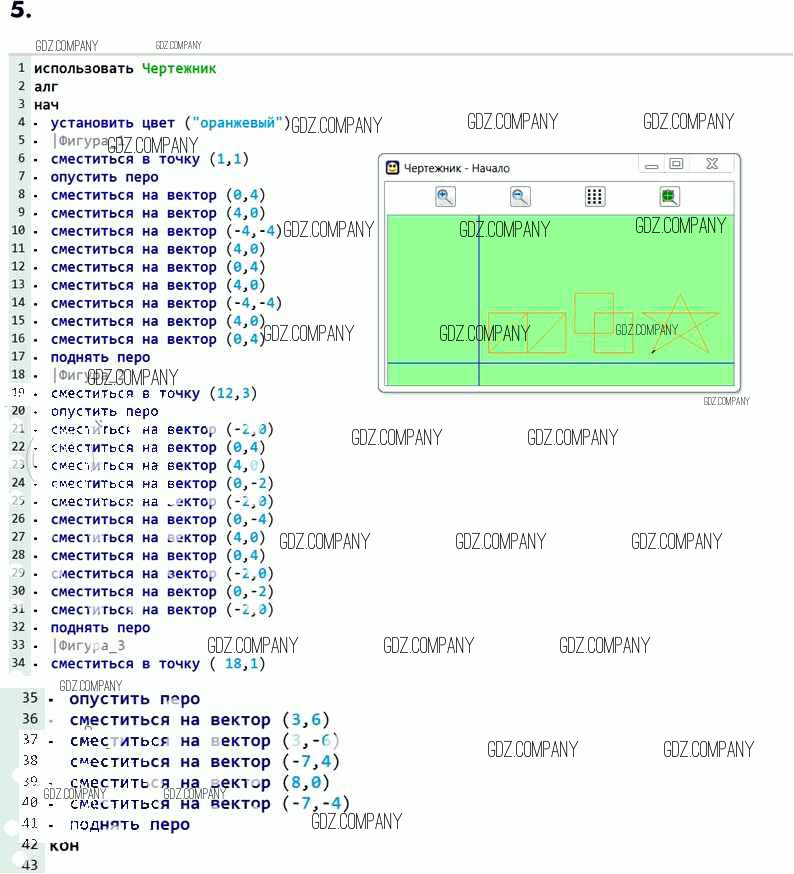Click the Чертежник window app icon

(x=393, y=168)
